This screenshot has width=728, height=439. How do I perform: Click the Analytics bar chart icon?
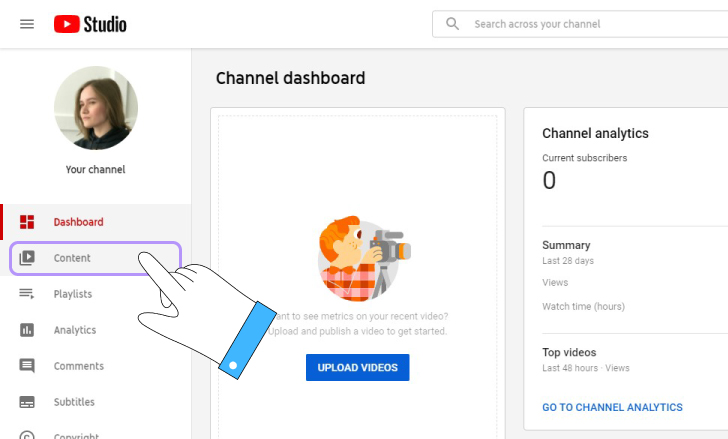[27, 330]
